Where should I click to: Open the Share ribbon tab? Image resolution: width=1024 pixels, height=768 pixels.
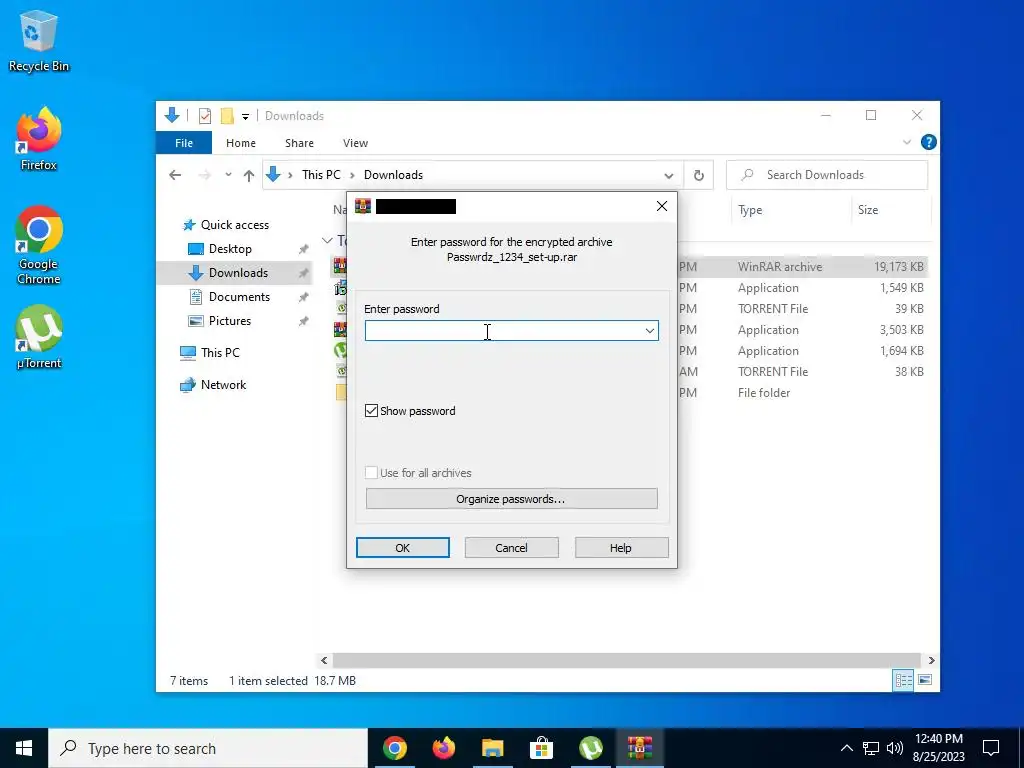click(299, 143)
